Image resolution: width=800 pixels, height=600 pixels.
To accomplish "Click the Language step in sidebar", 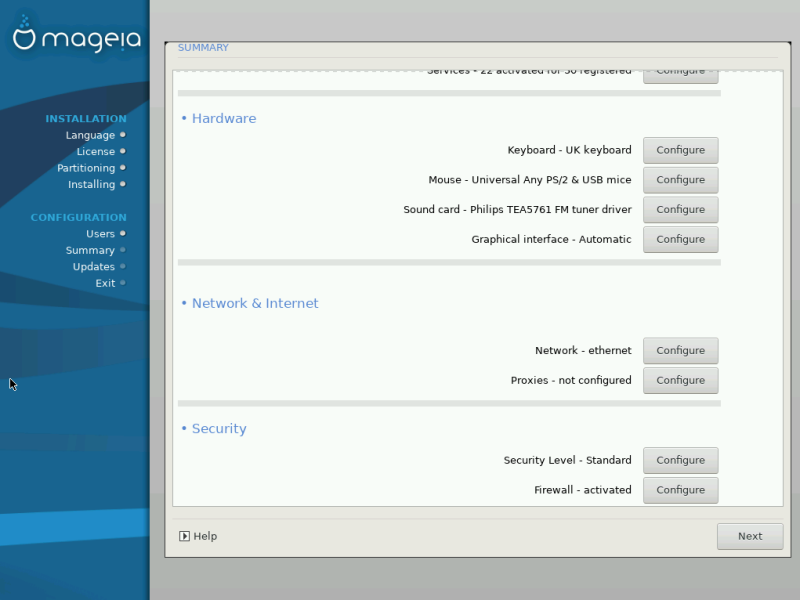I will coord(90,135).
